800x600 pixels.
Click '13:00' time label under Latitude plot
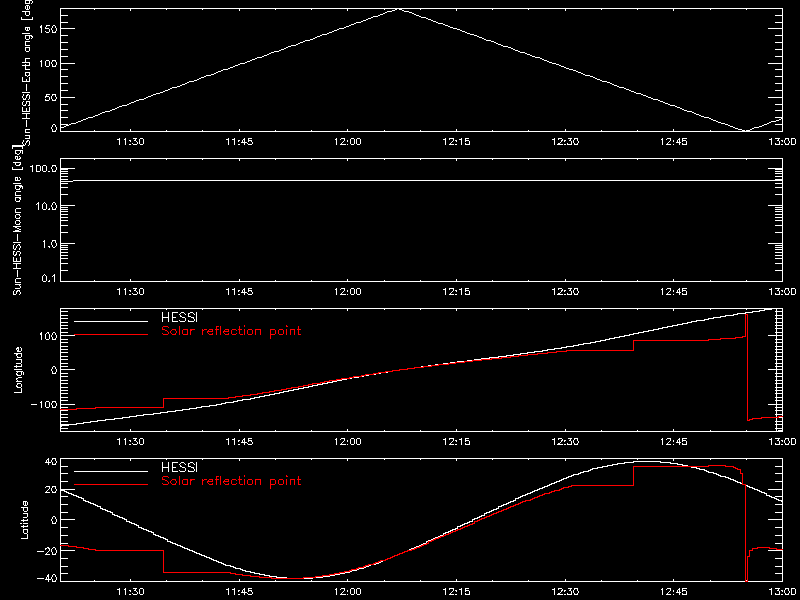coord(782,591)
